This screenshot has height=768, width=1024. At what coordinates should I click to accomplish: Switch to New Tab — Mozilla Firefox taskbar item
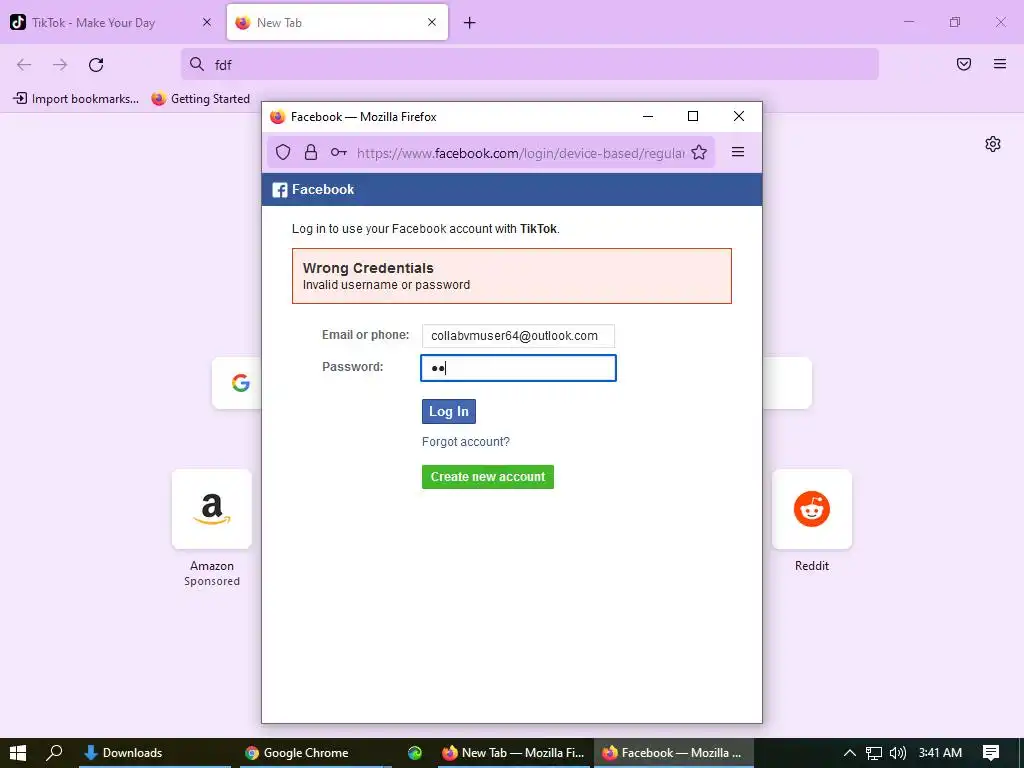tap(513, 753)
